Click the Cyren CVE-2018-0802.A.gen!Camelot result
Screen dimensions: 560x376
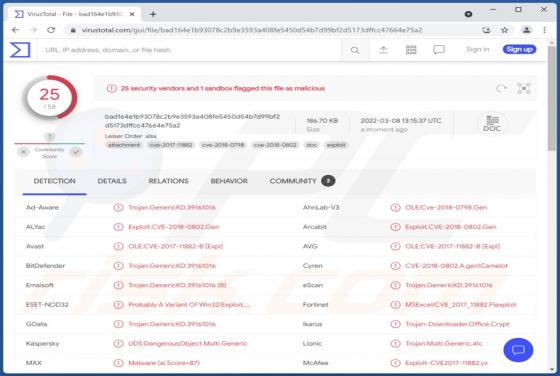coord(456,266)
